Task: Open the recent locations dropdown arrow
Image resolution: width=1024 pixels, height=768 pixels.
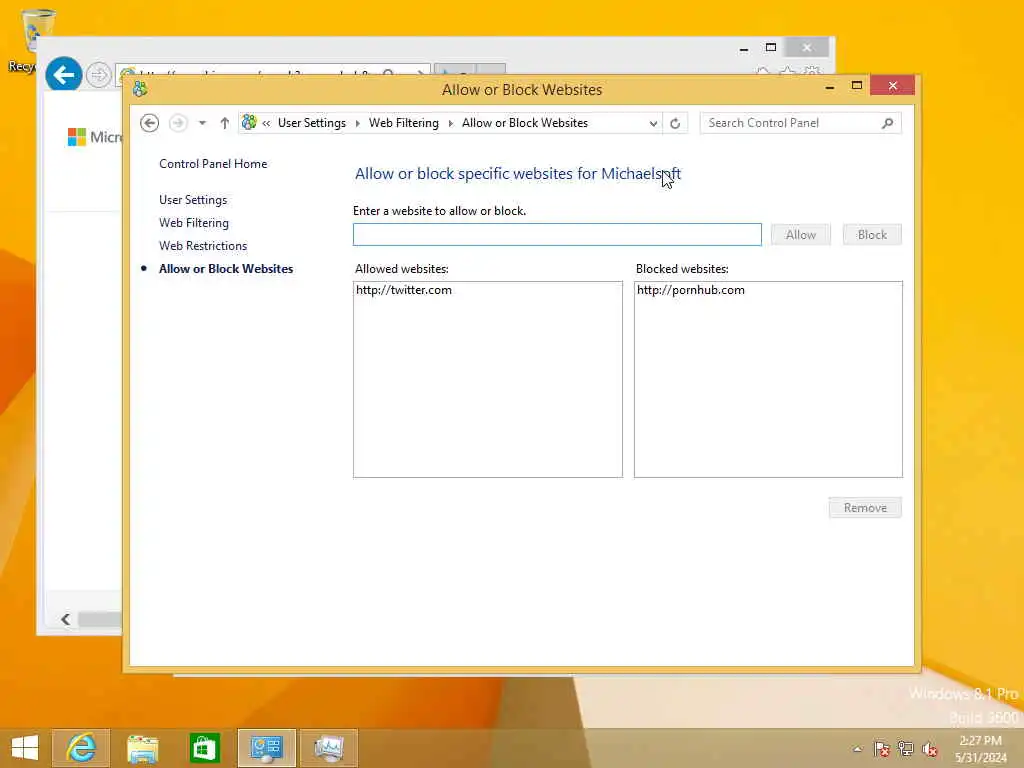Action: (202, 123)
